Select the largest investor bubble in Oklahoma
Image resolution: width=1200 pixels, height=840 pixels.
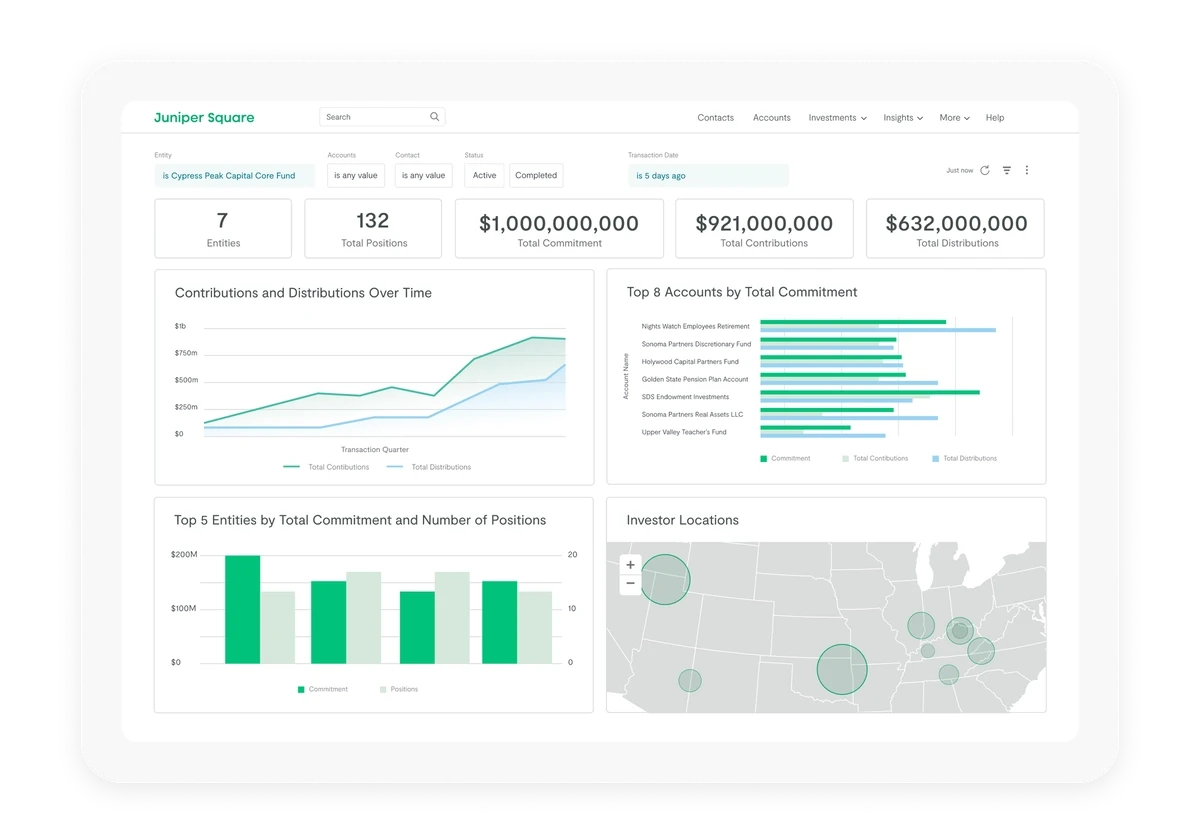[843, 668]
